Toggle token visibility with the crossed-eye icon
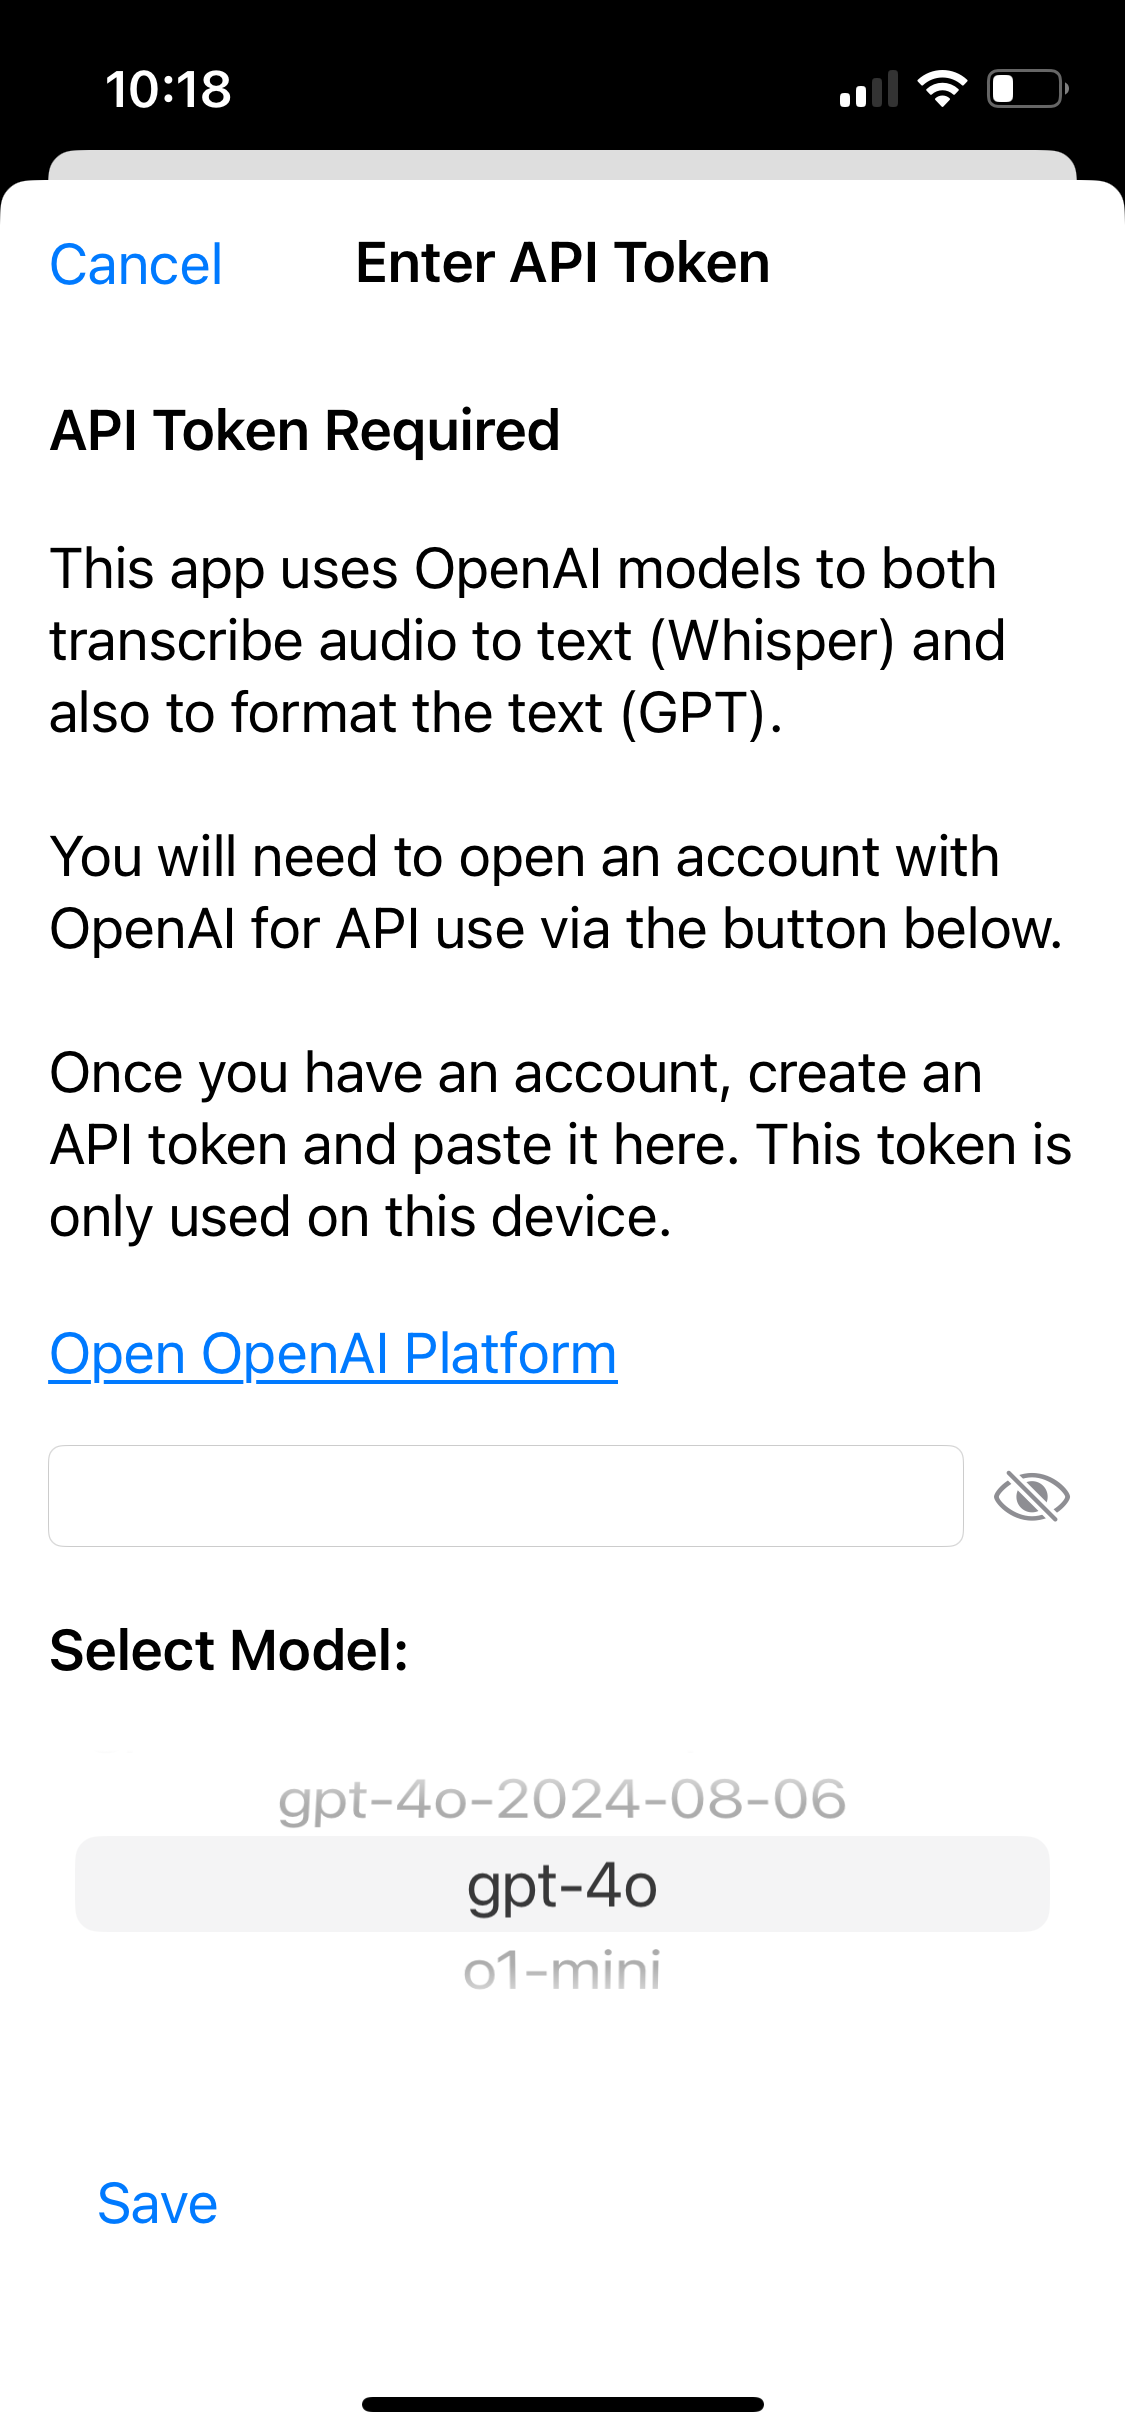The image size is (1125, 2436). 1032,1497
